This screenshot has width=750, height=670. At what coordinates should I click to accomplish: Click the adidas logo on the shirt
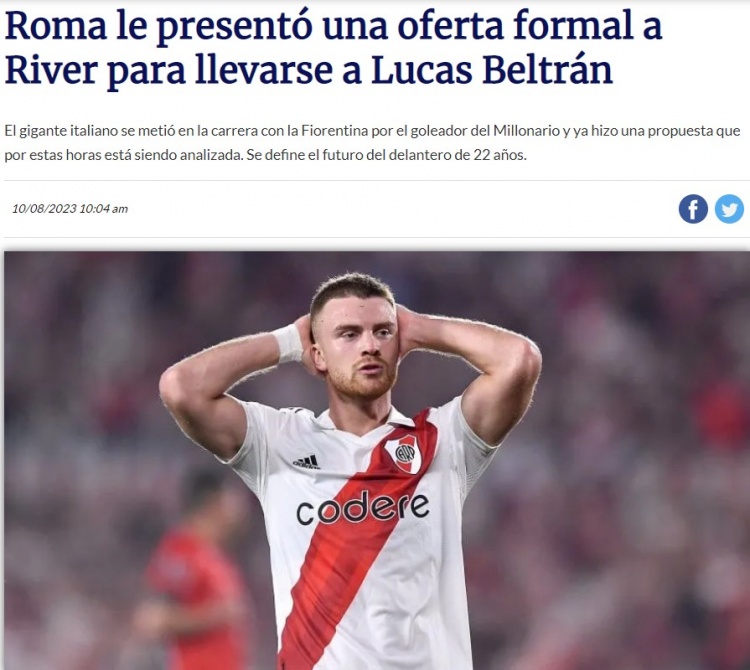click(306, 461)
